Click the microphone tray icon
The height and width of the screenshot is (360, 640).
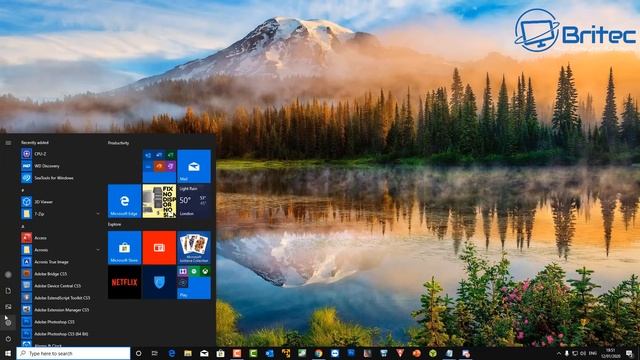tap(567, 353)
